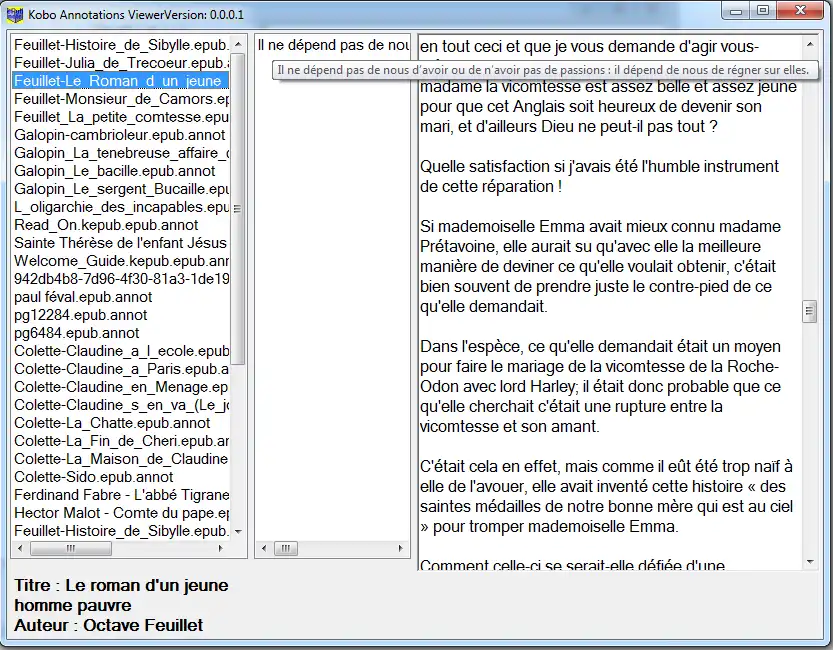
Task: Select Colette-Claudine_s_en_va file
Action: [x=122, y=405]
